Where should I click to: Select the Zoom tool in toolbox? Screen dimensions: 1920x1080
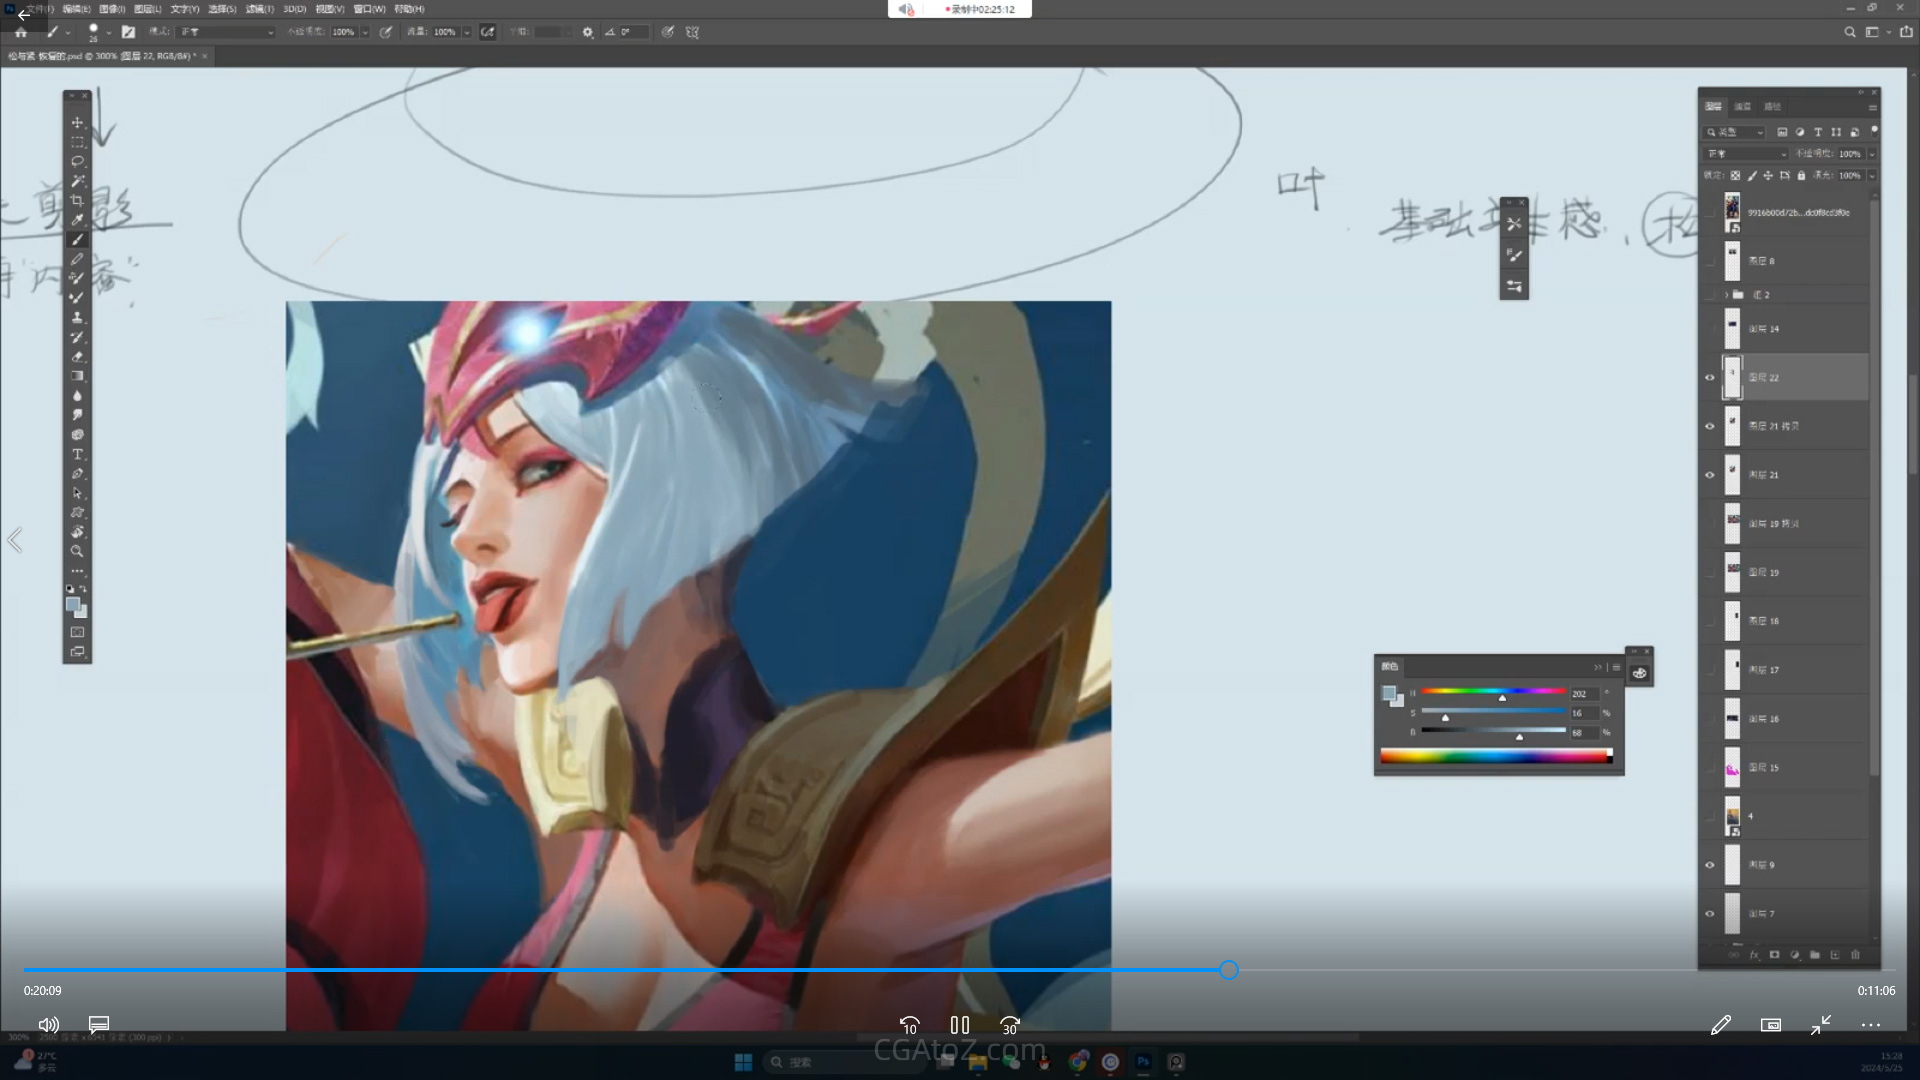click(77, 551)
